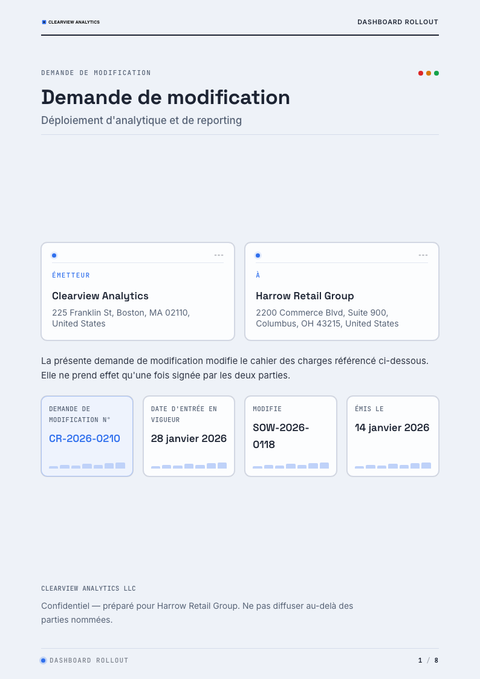Click the blue dot in Émetteur card
This screenshot has width=480, height=679.
pyautogui.click(x=54, y=255)
